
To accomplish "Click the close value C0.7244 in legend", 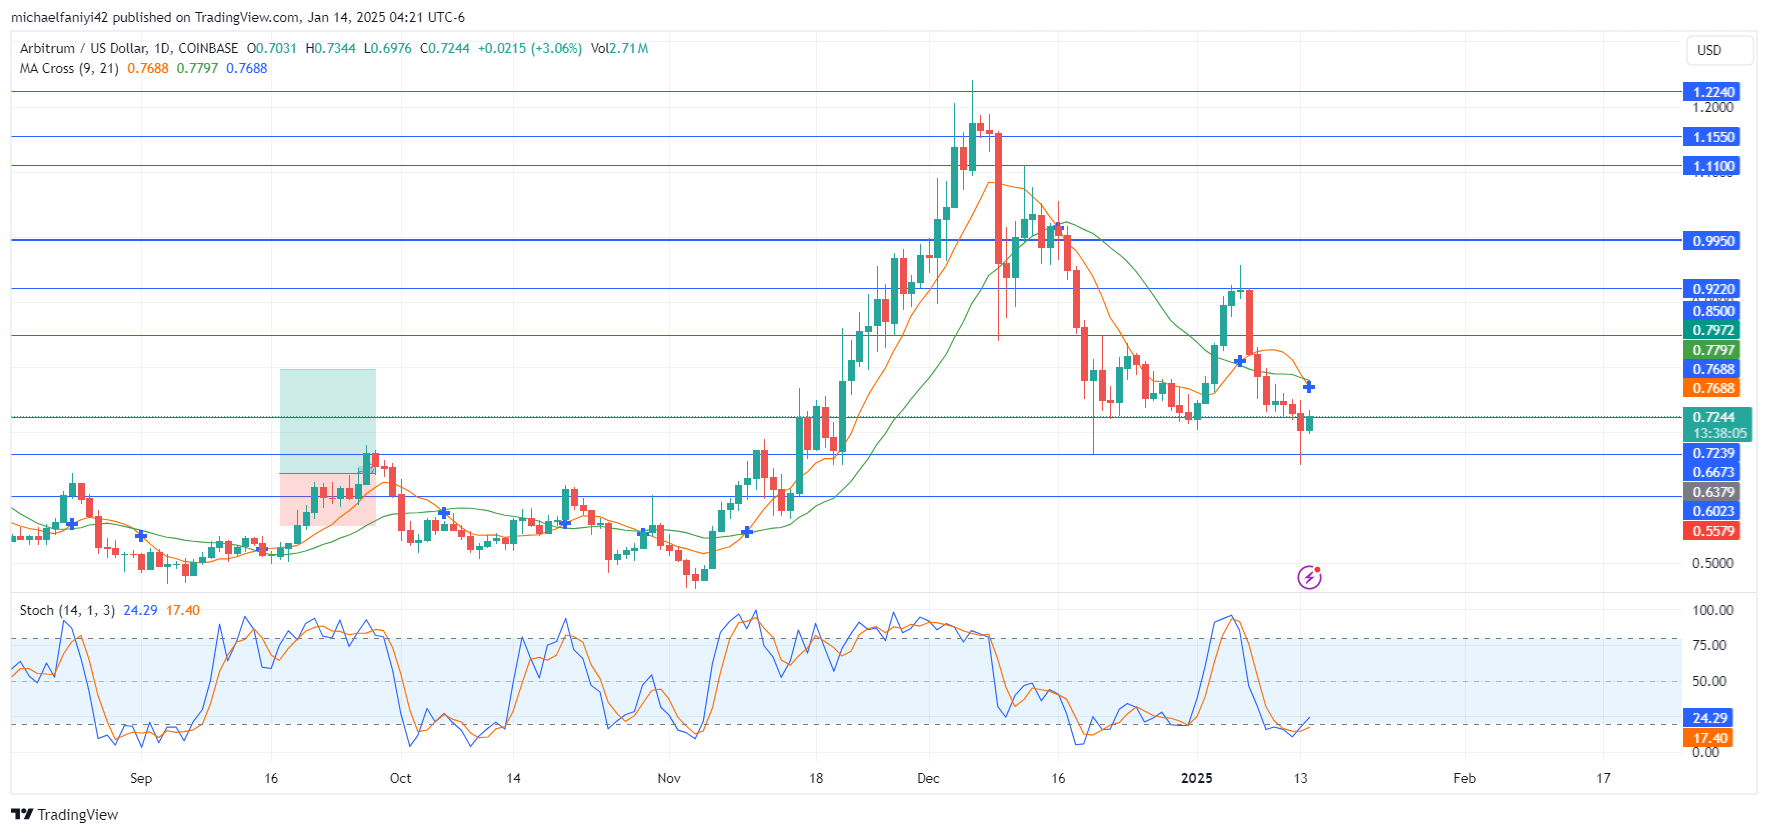I will tap(445, 48).
